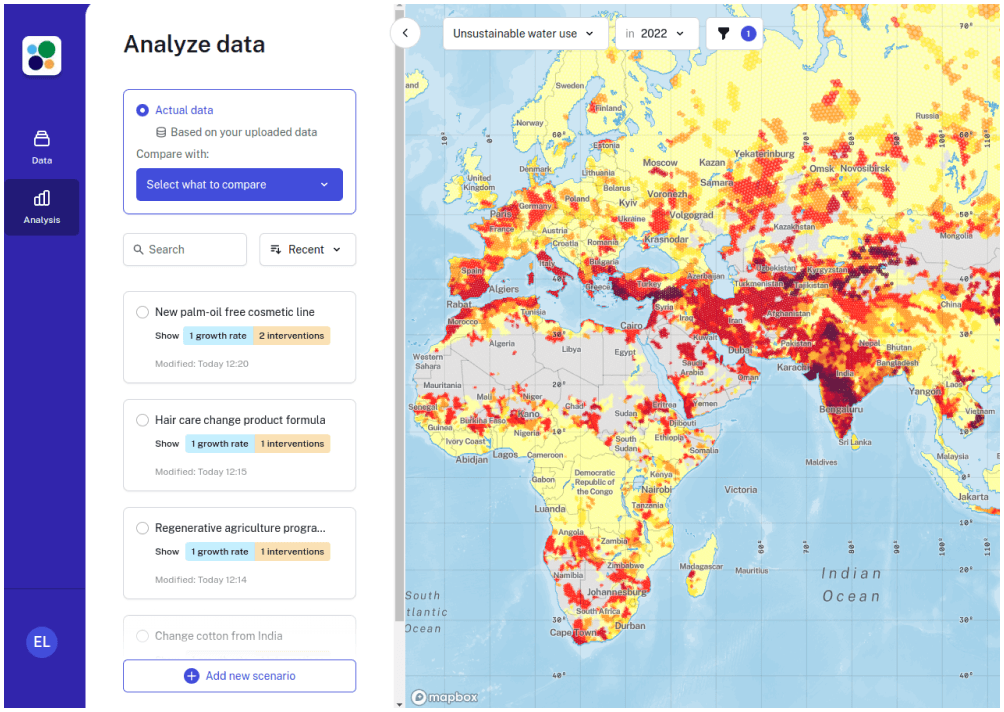Click the EL user avatar
The width and height of the screenshot is (1004, 712).
coord(42,642)
